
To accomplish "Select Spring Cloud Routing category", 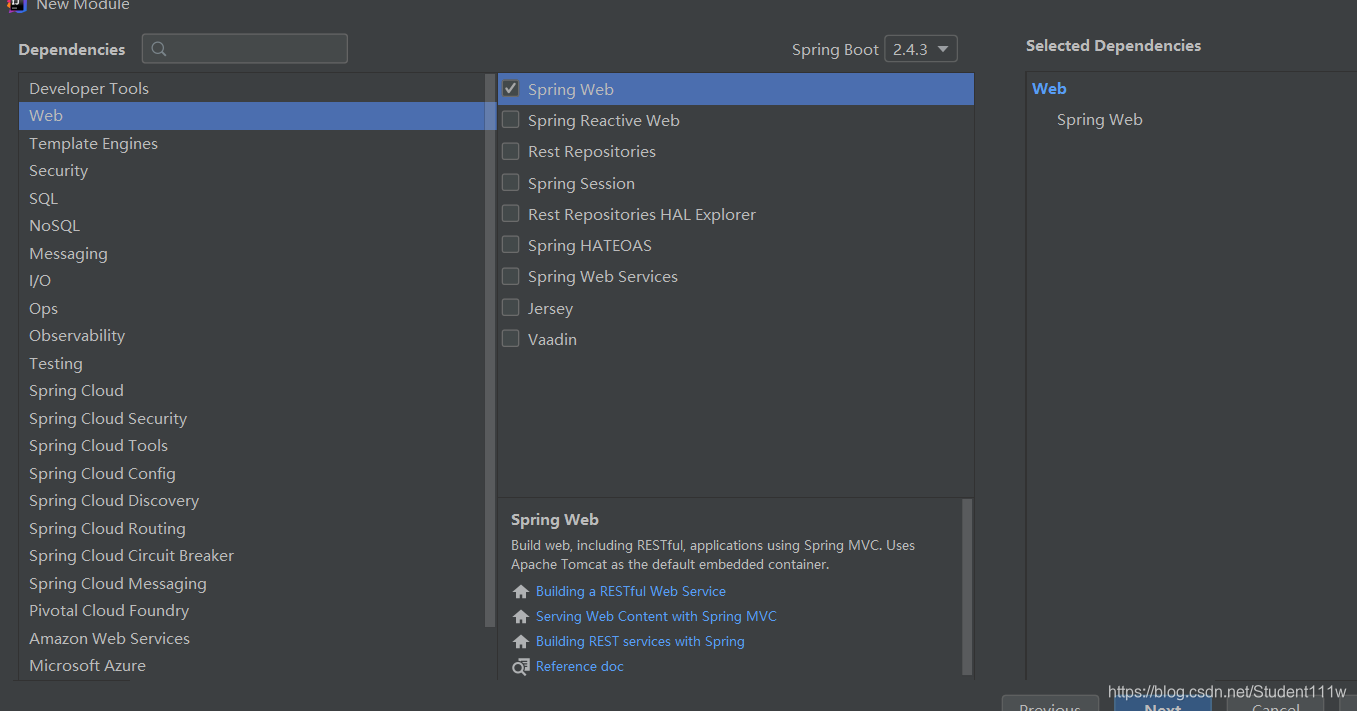I will pos(251,528).
